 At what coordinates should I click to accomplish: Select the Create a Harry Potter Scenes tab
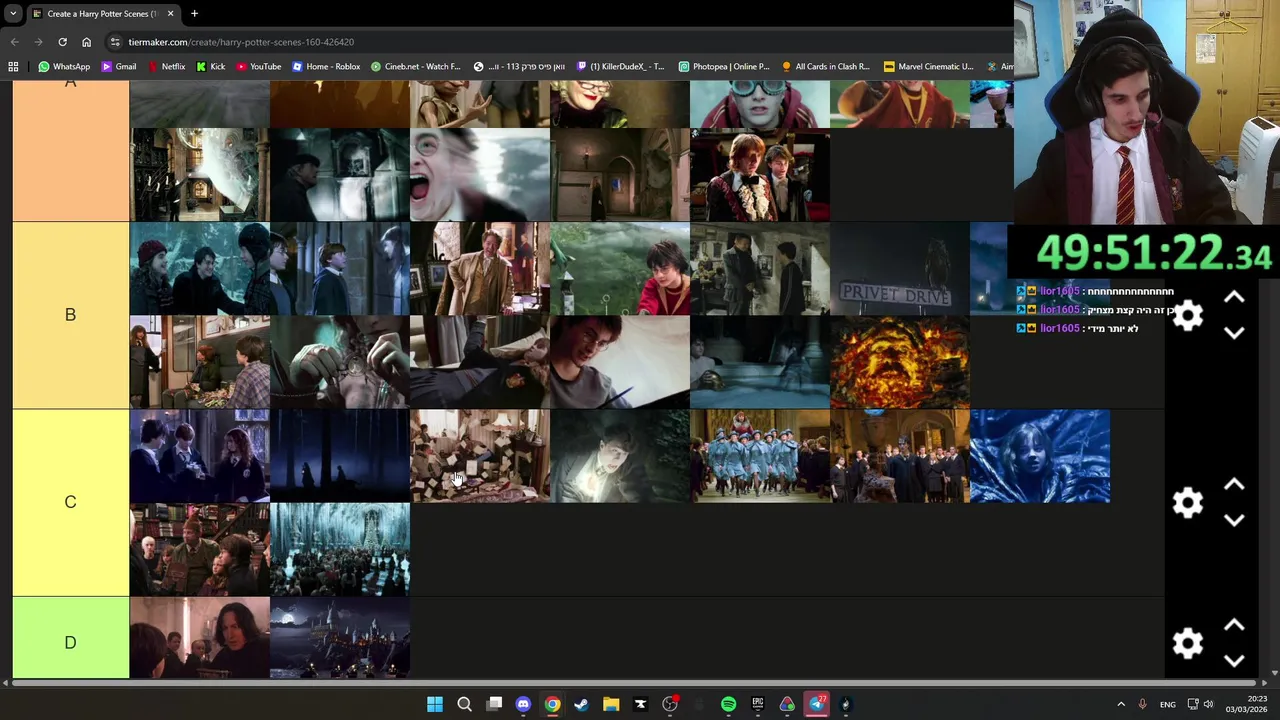pyautogui.click(x=100, y=14)
